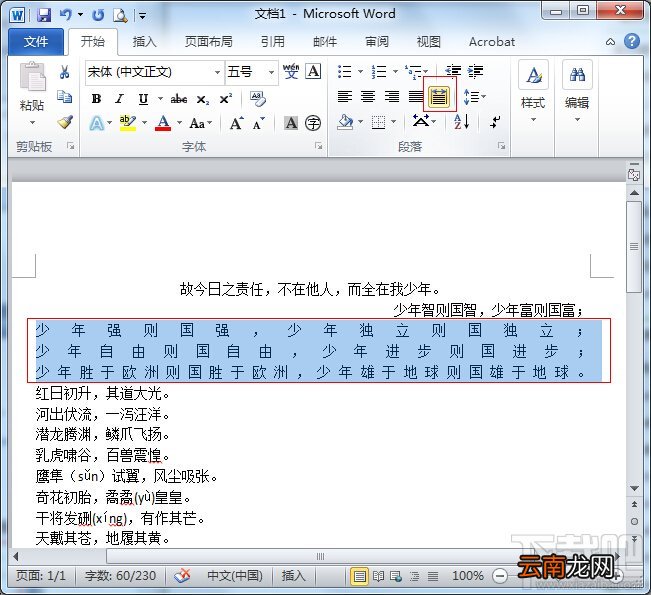This screenshot has height=595, width=651.
Task: Switch to the 页面布局 Page Layout tab
Action: tap(208, 42)
